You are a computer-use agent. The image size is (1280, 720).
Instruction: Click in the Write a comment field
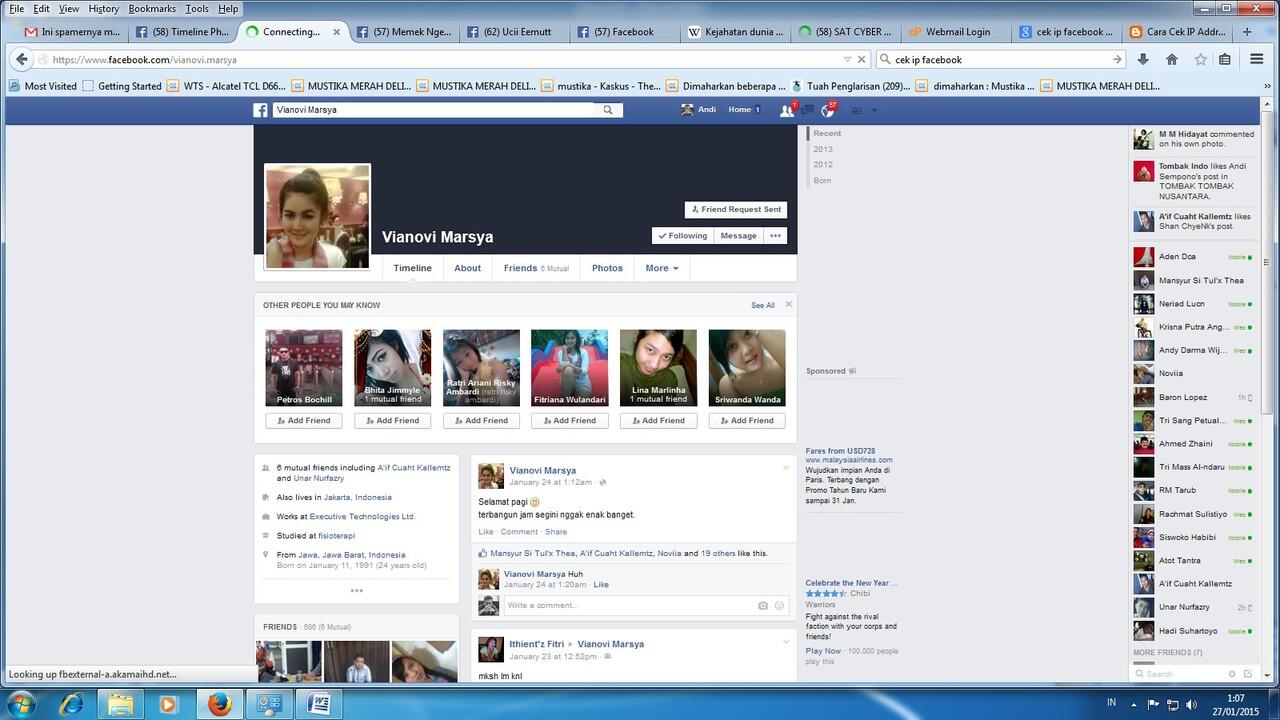click(630, 605)
